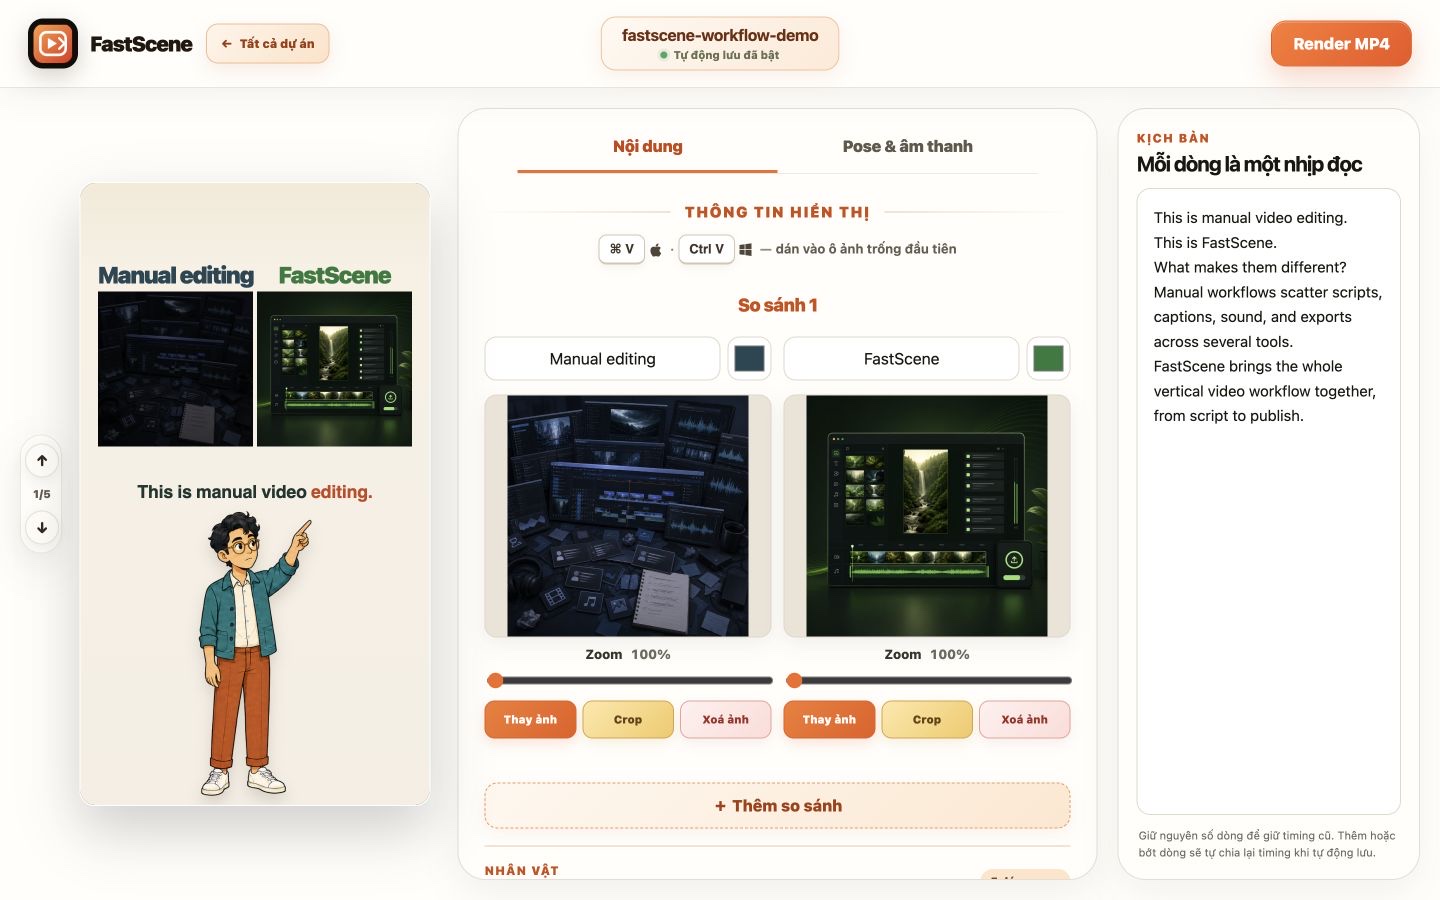Go back via Tất cả dự án button
The width and height of the screenshot is (1440, 900).
tap(267, 44)
